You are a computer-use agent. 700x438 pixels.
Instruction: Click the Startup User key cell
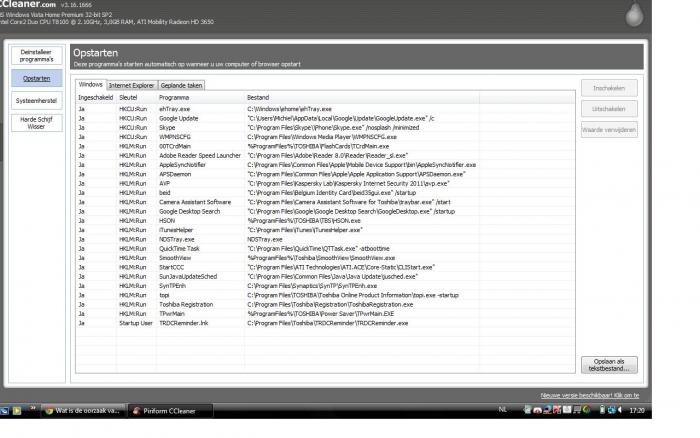(136, 323)
